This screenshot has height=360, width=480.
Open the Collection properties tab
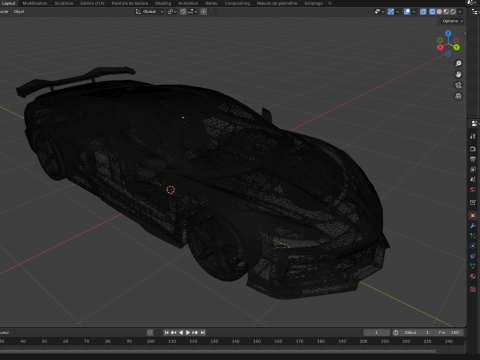(x=473, y=202)
